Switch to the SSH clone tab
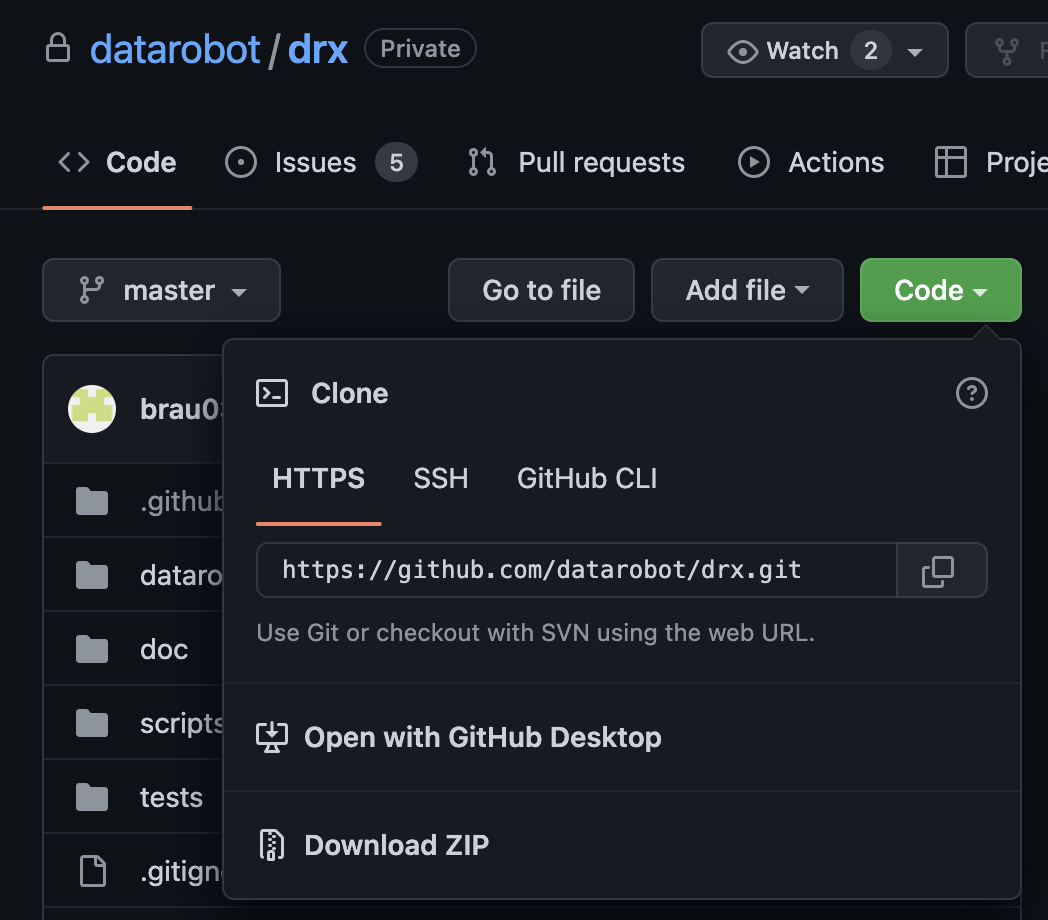 coord(441,478)
